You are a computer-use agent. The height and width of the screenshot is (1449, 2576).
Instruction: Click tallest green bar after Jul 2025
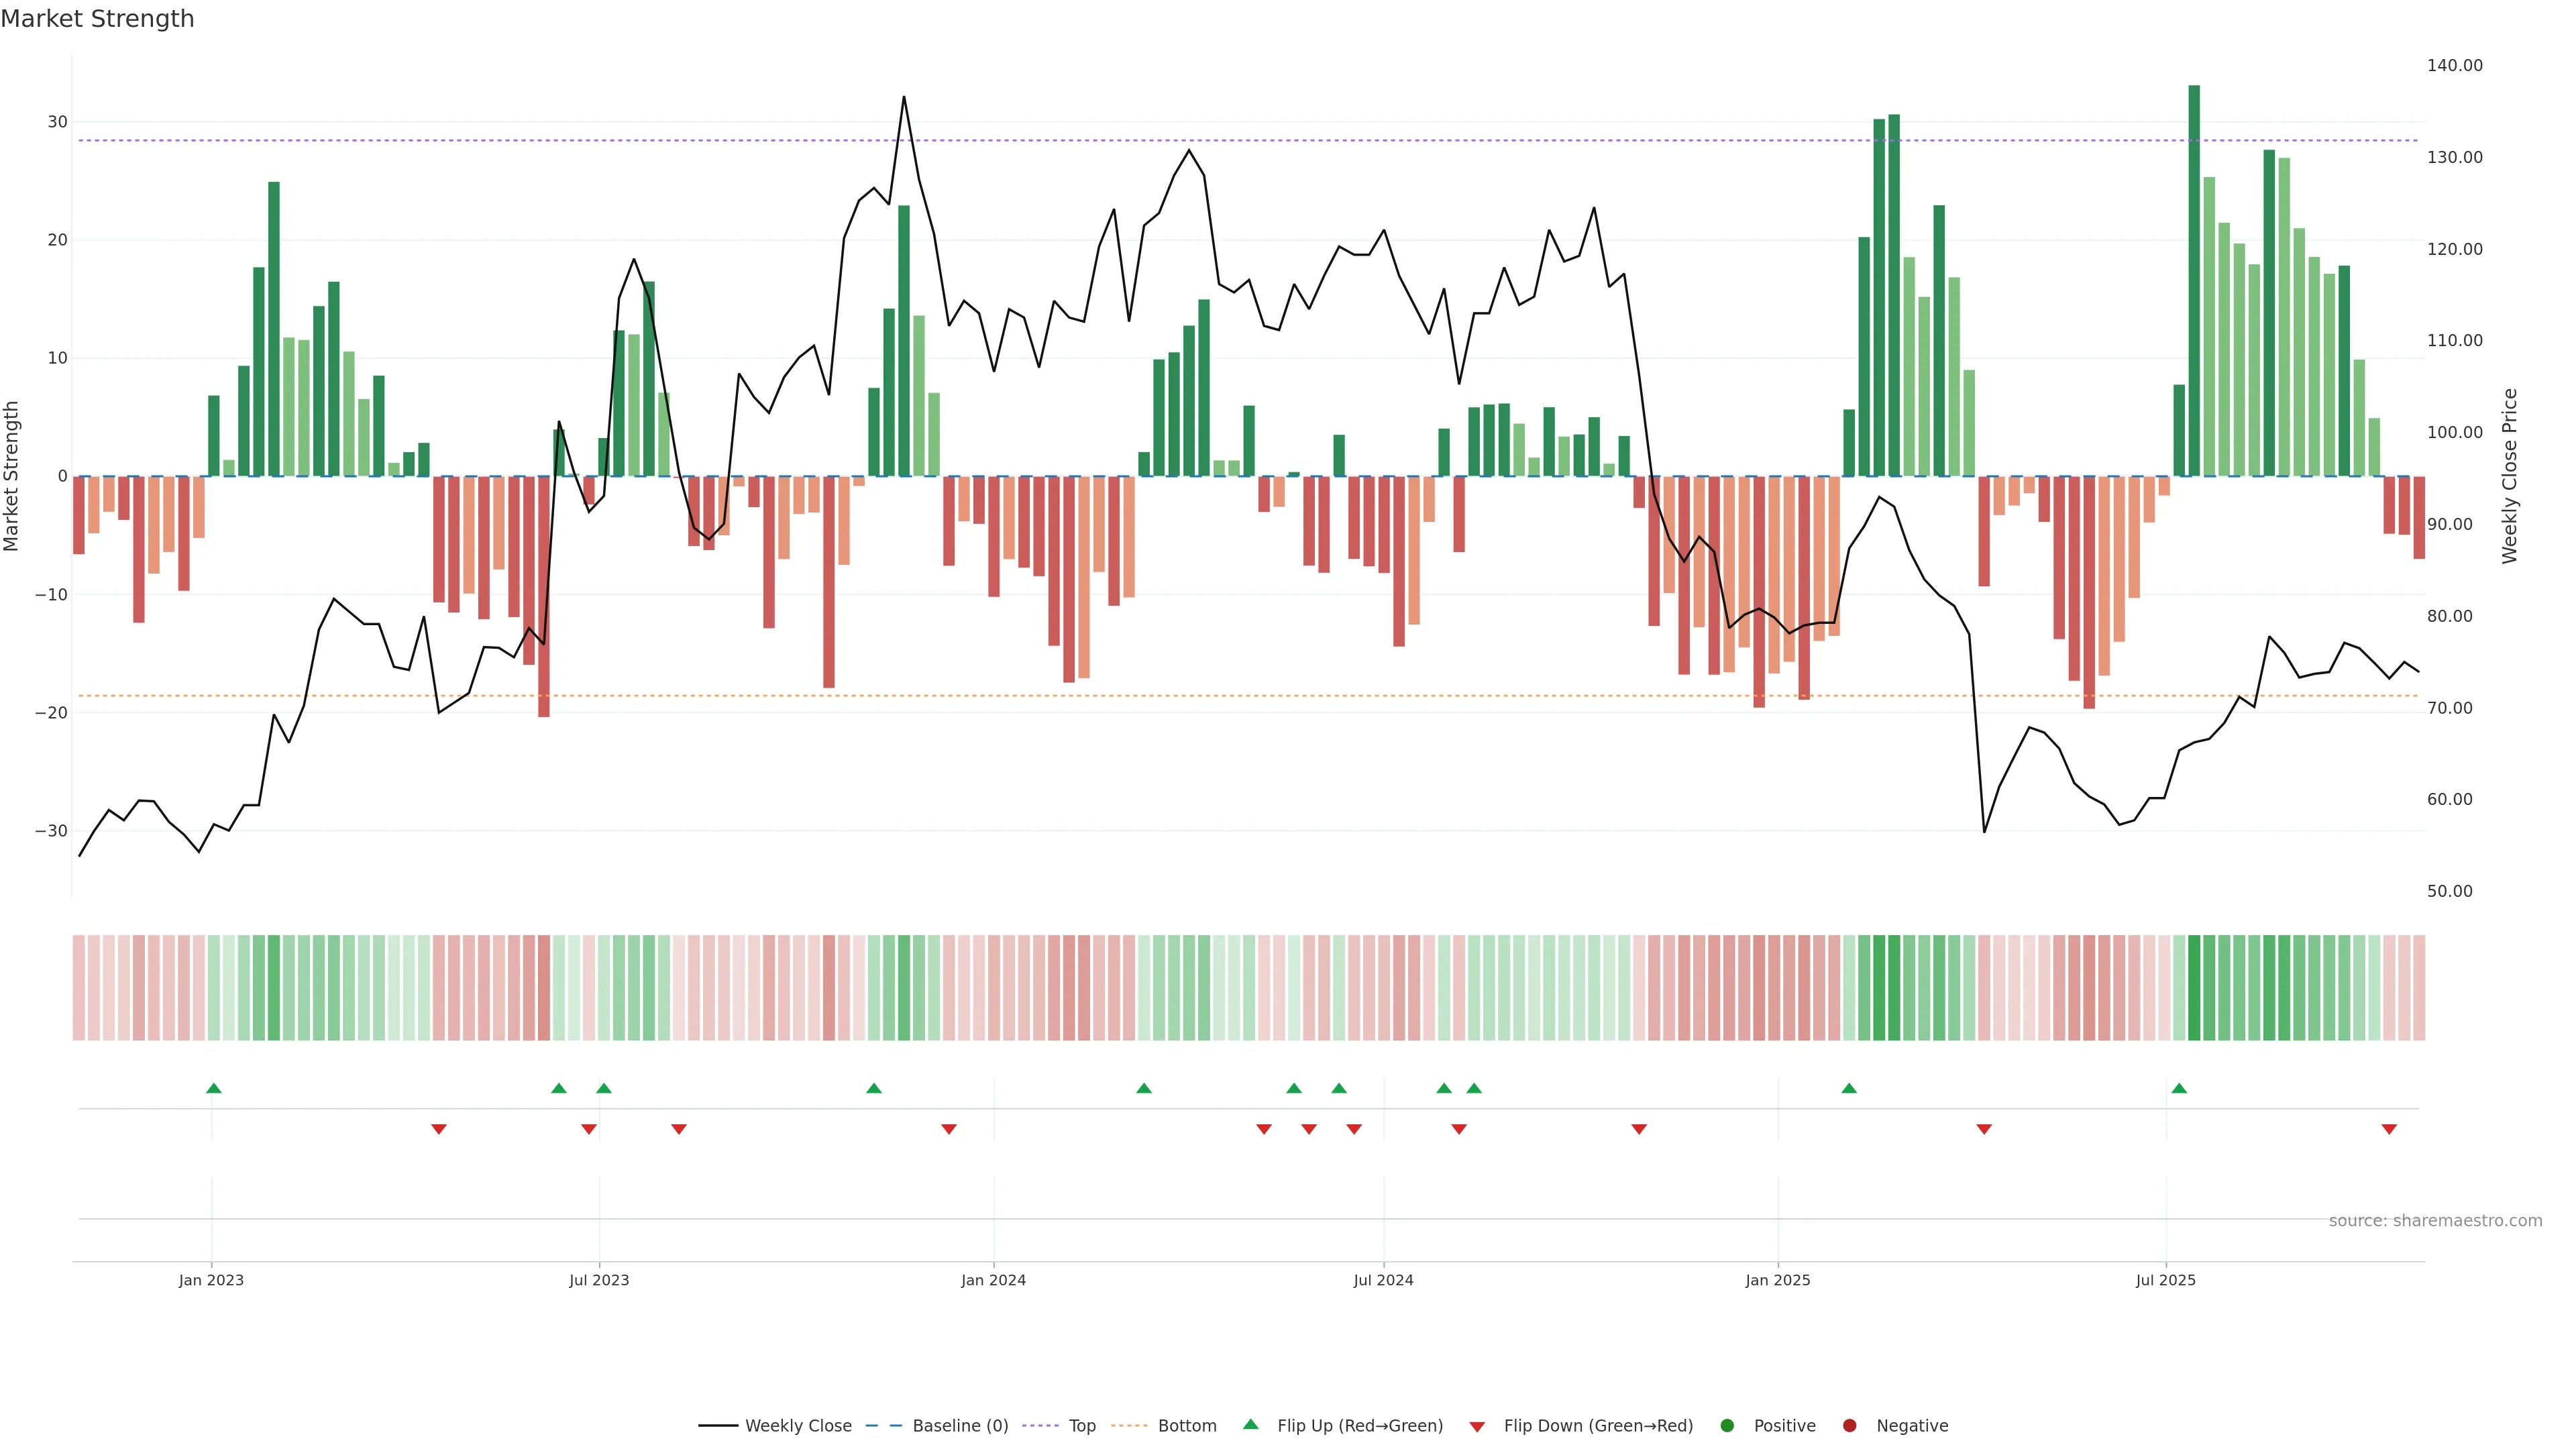tap(2194, 280)
